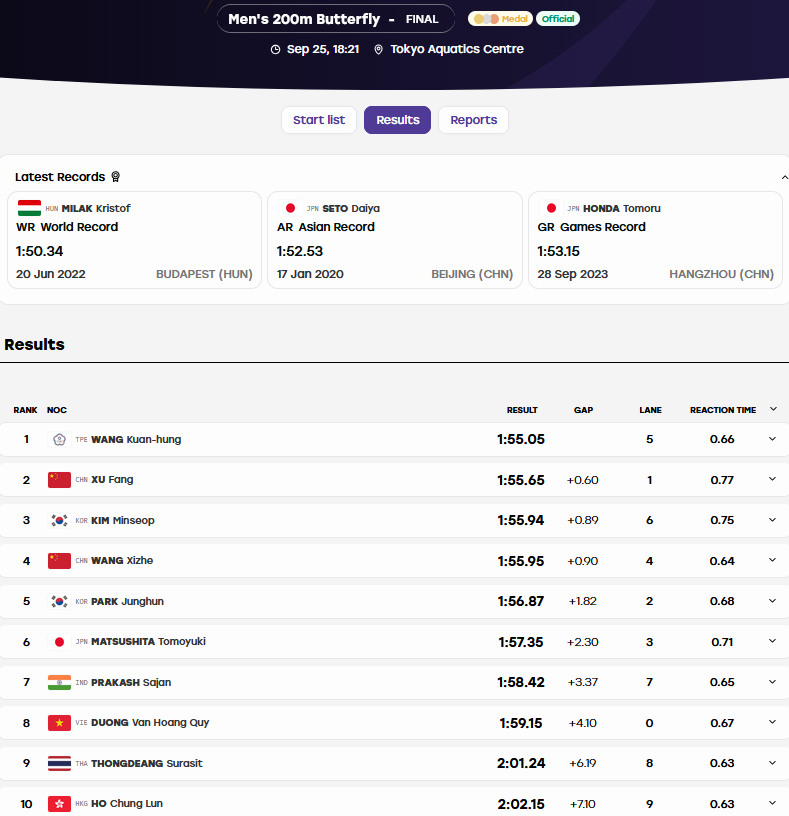Expand PRAKASH Sajan result details
The image size is (789, 816).
tap(772, 681)
